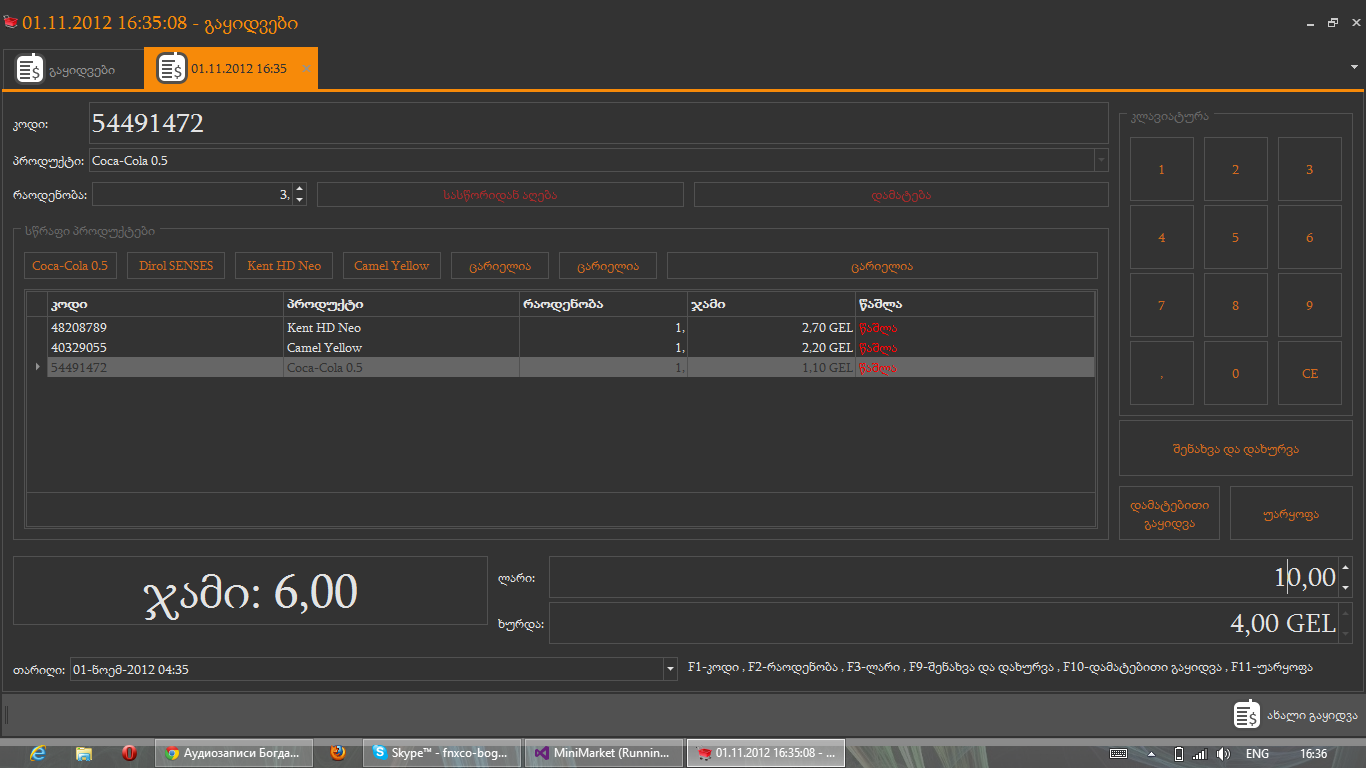Increase quantity using the up spinner arrow
Viewport: 1366px width, 768px height.
click(x=299, y=188)
